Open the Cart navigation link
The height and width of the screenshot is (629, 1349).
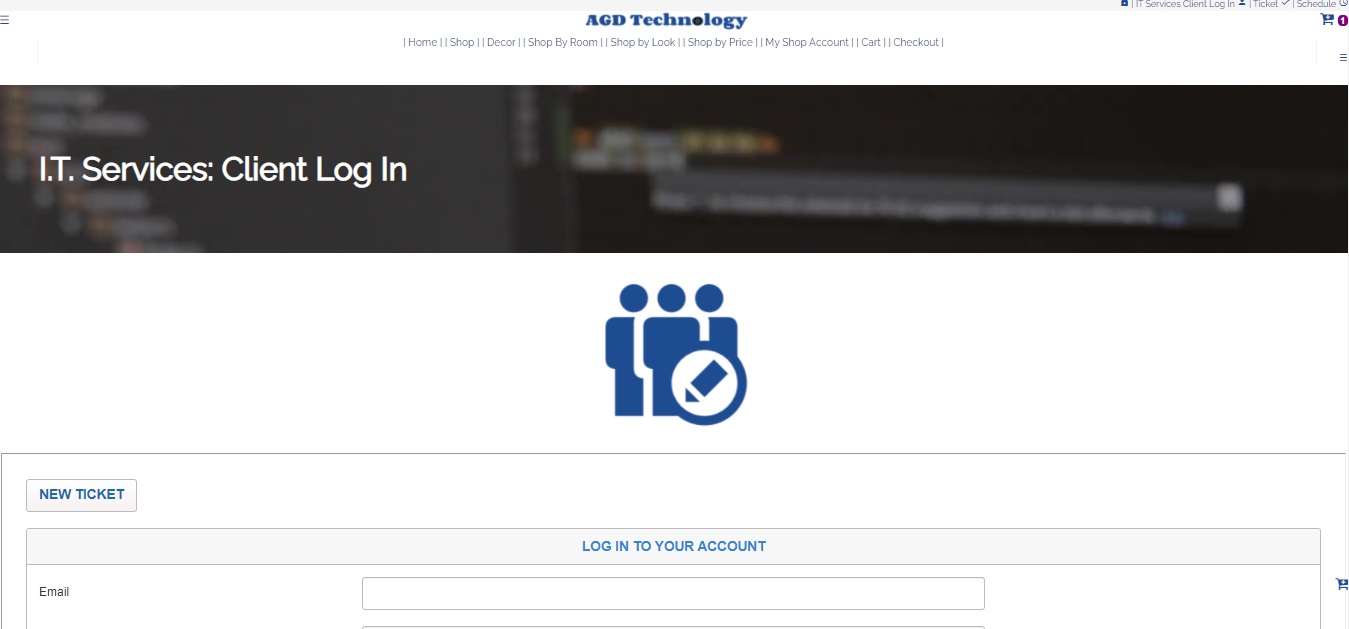point(871,42)
